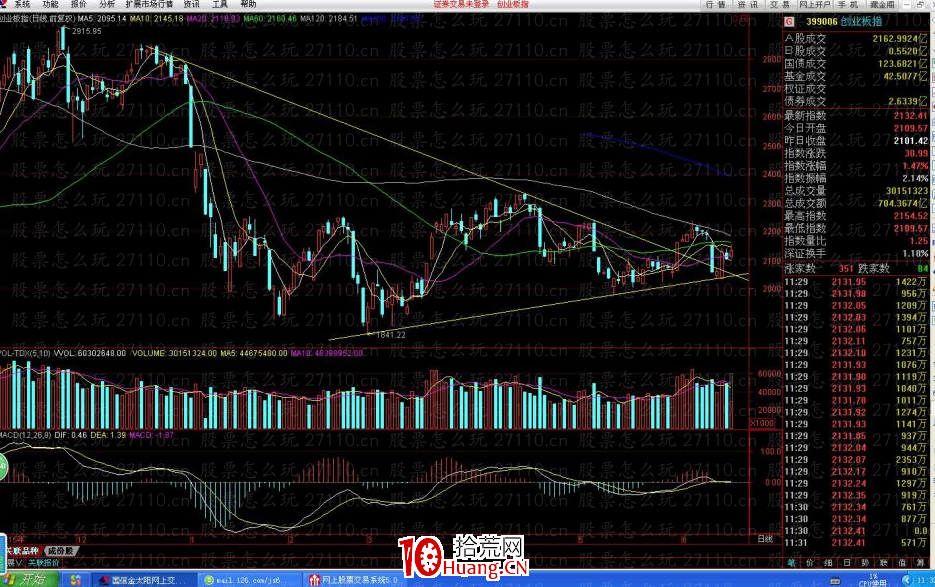
Task: Select the 价 tab in quote panel
Action: 810,563
